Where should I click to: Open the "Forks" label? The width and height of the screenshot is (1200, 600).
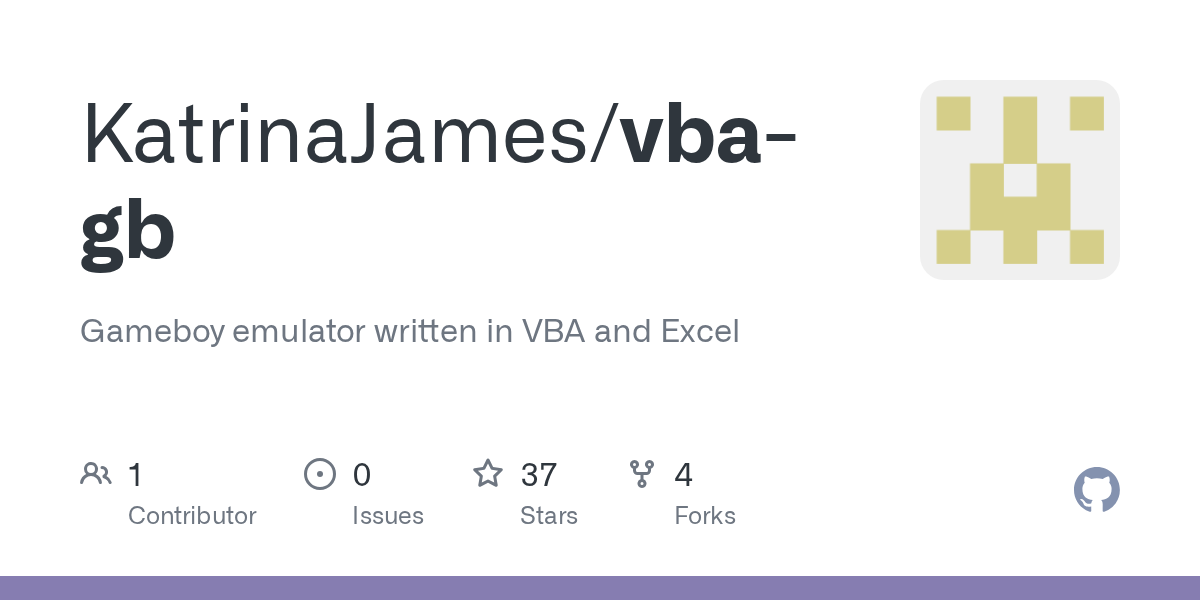704,516
